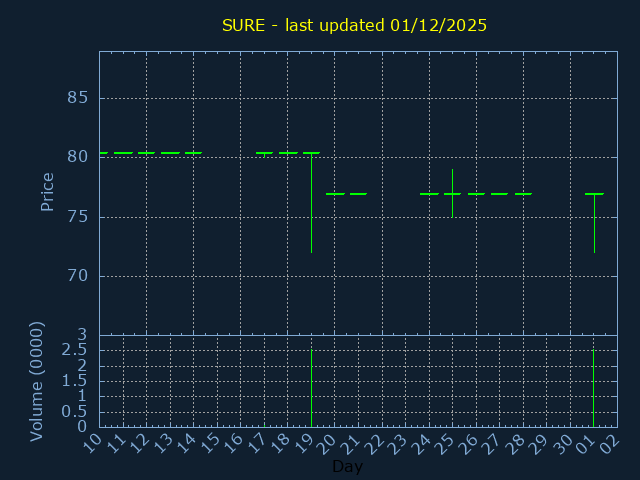Click the day 12 price dash
The width and height of the screenshot is (640, 480).
(x=146, y=153)
